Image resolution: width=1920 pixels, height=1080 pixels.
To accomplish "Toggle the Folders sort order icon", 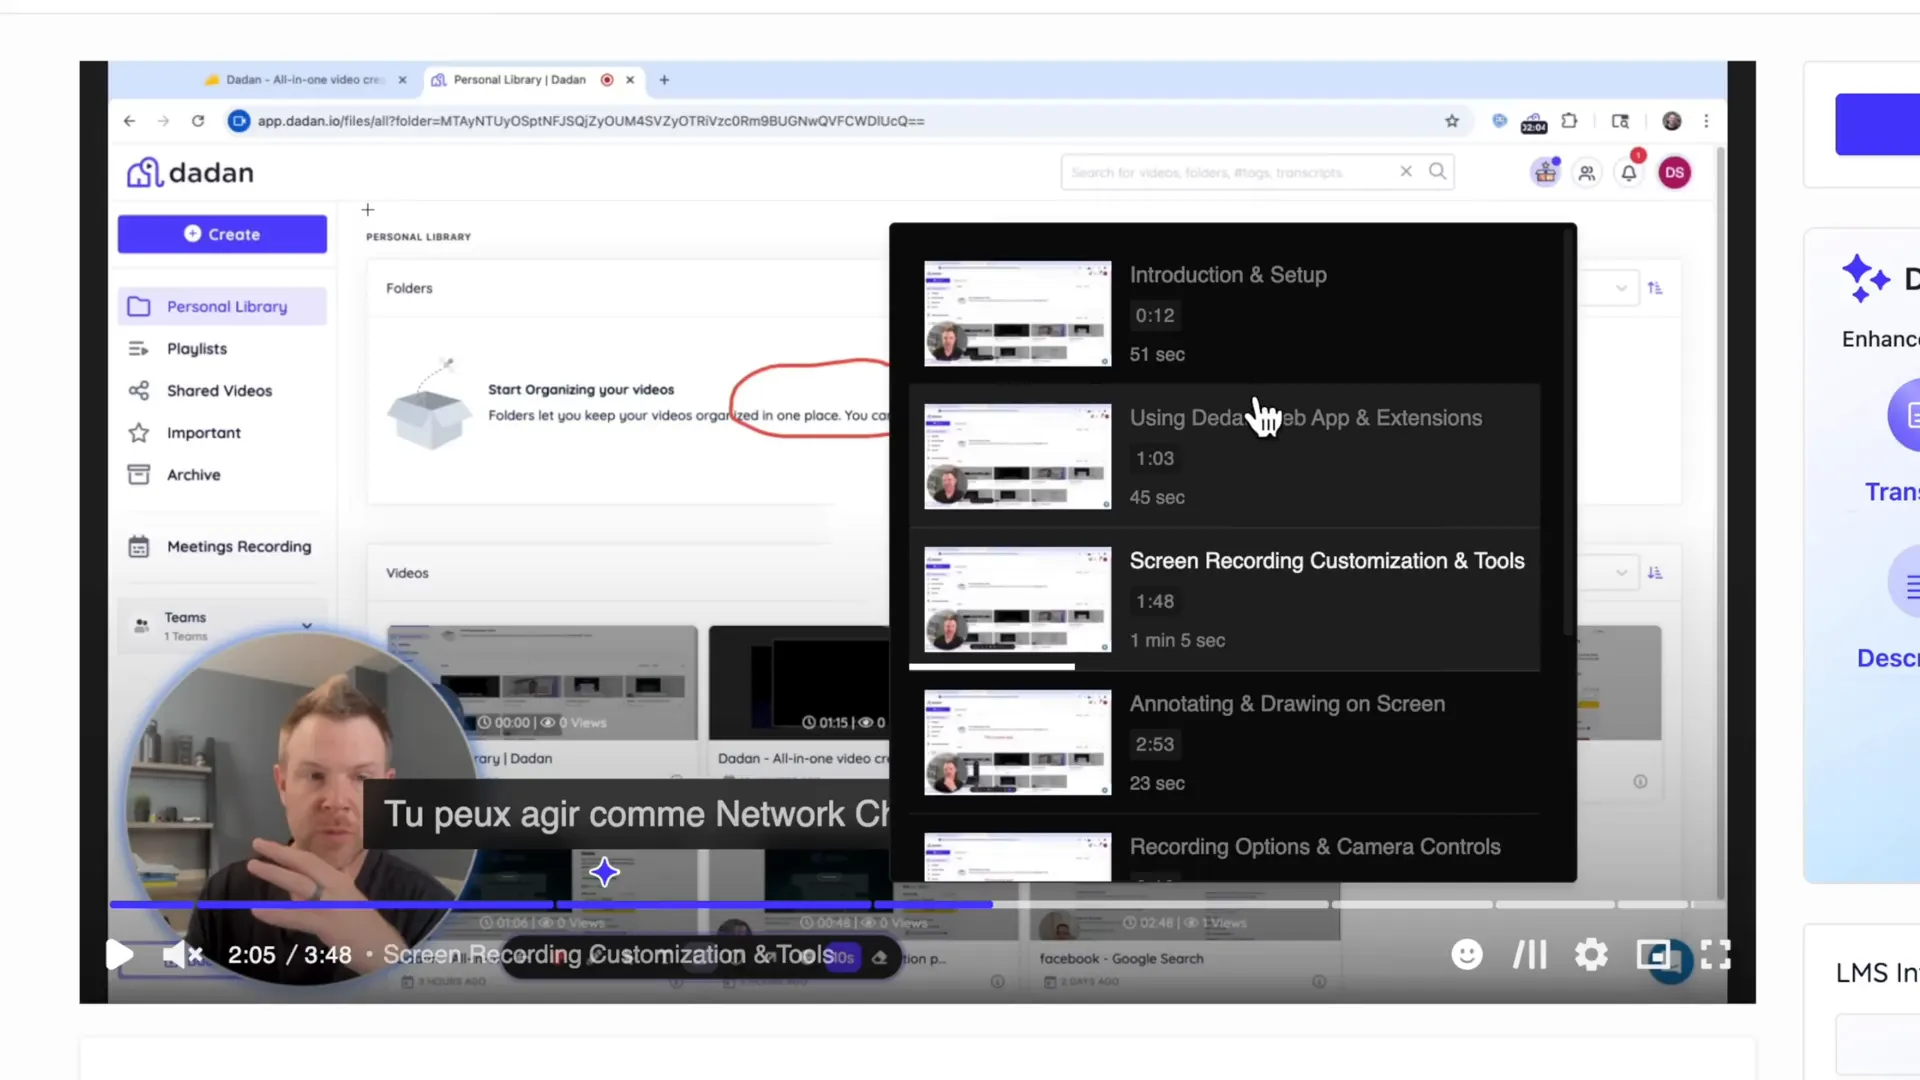I will [1655, 288].
